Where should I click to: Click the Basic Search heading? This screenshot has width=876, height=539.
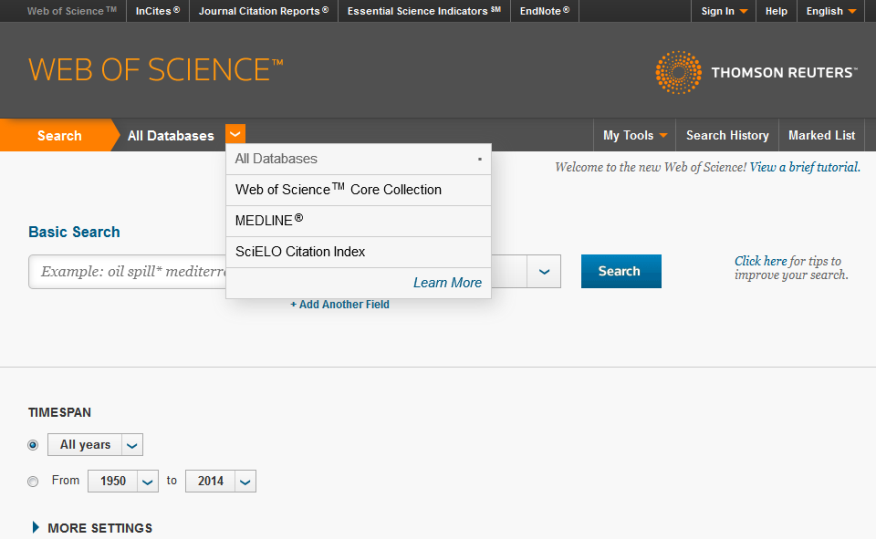tap(74, 232)
